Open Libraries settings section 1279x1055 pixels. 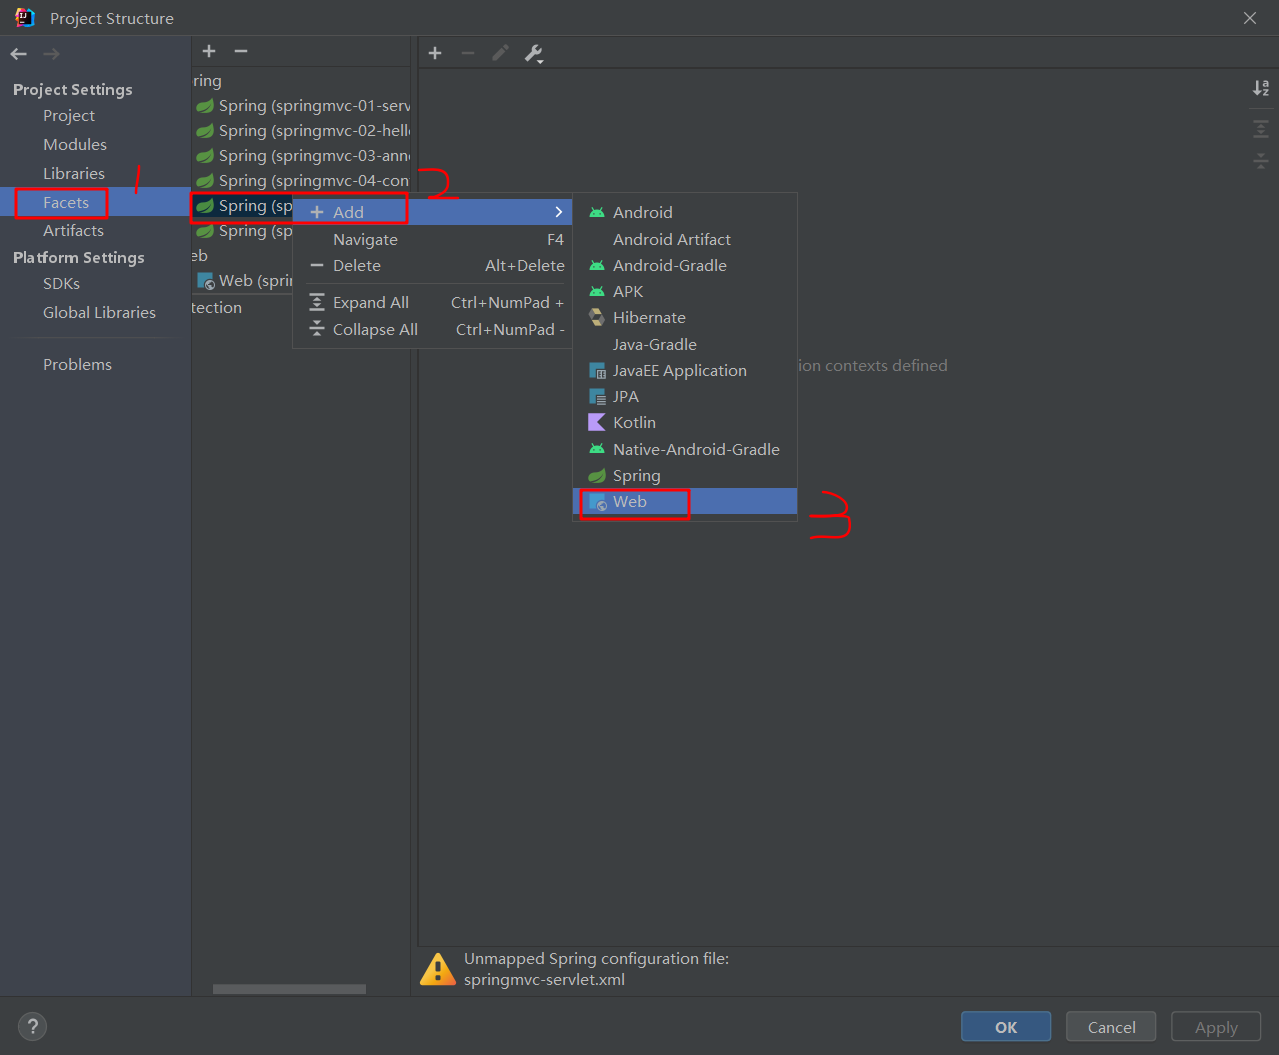coord(74,174)
